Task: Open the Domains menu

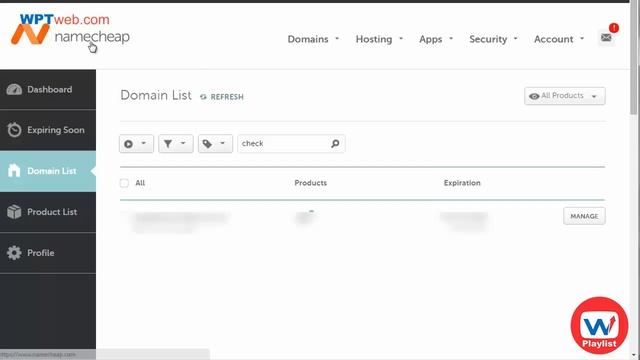Action: (313, 39)
